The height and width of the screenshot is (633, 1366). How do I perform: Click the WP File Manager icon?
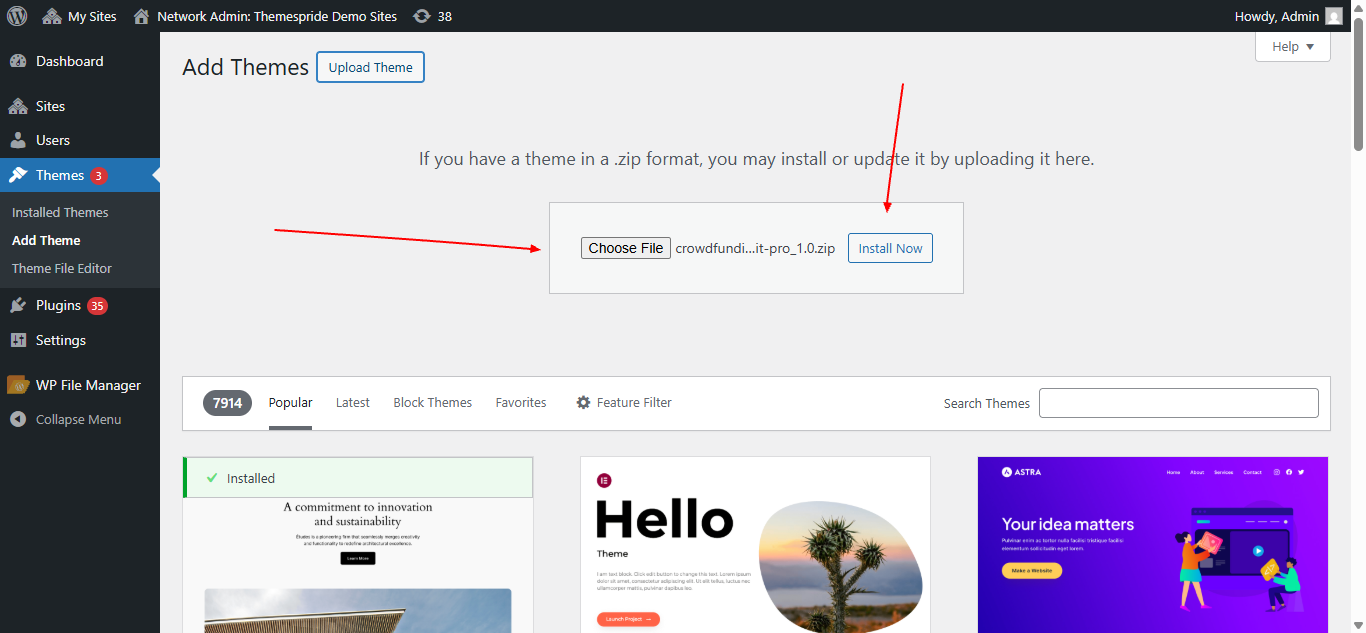(20, 384)
